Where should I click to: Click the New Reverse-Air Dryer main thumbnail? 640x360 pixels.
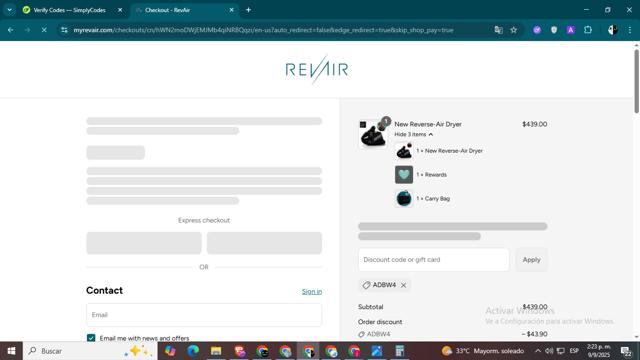coord(373,133)
